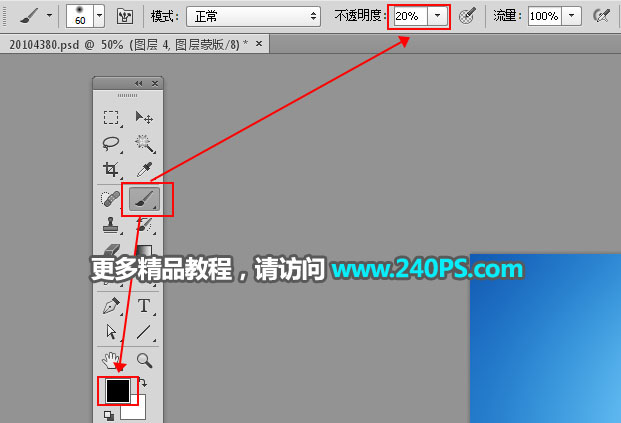Select the Magic Wand tool
The width and height of the screenshot is (621, 423).
click(144, 144)
